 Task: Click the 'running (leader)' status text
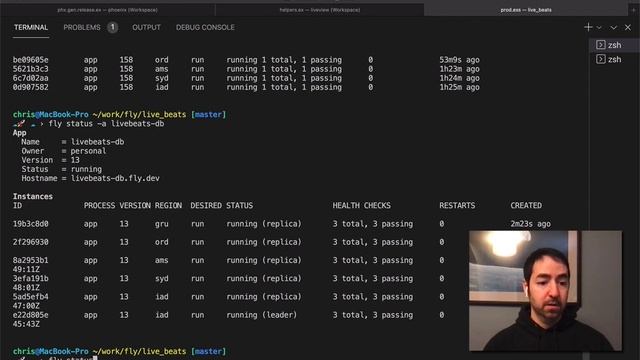pyautogui.click(x=262, y=315)
